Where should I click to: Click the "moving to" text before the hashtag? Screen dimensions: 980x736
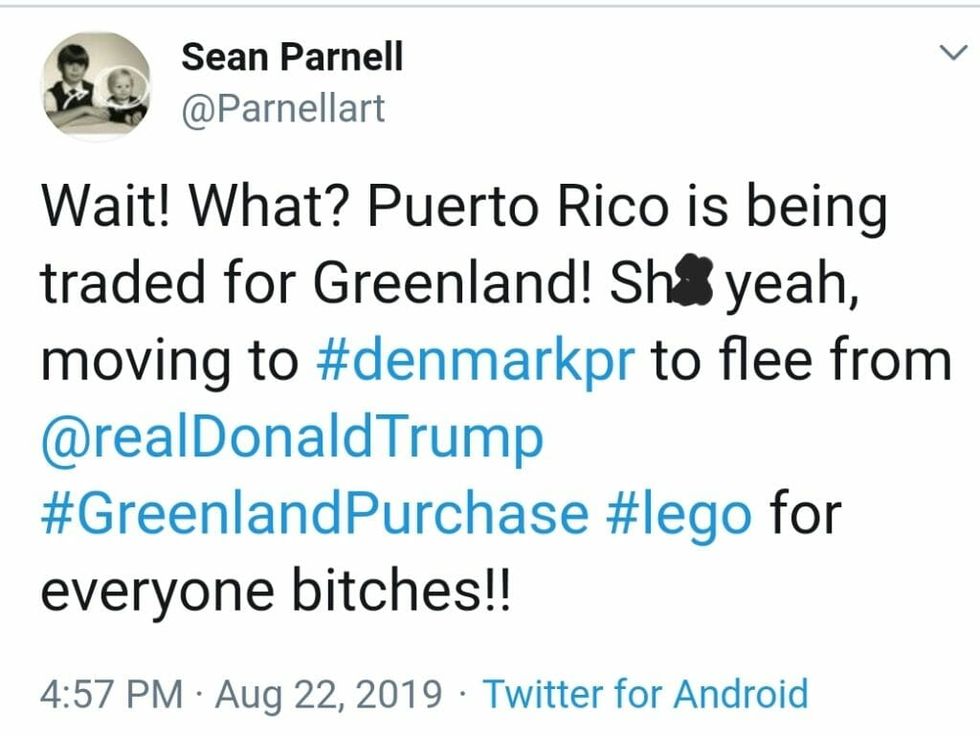[169, 361]
